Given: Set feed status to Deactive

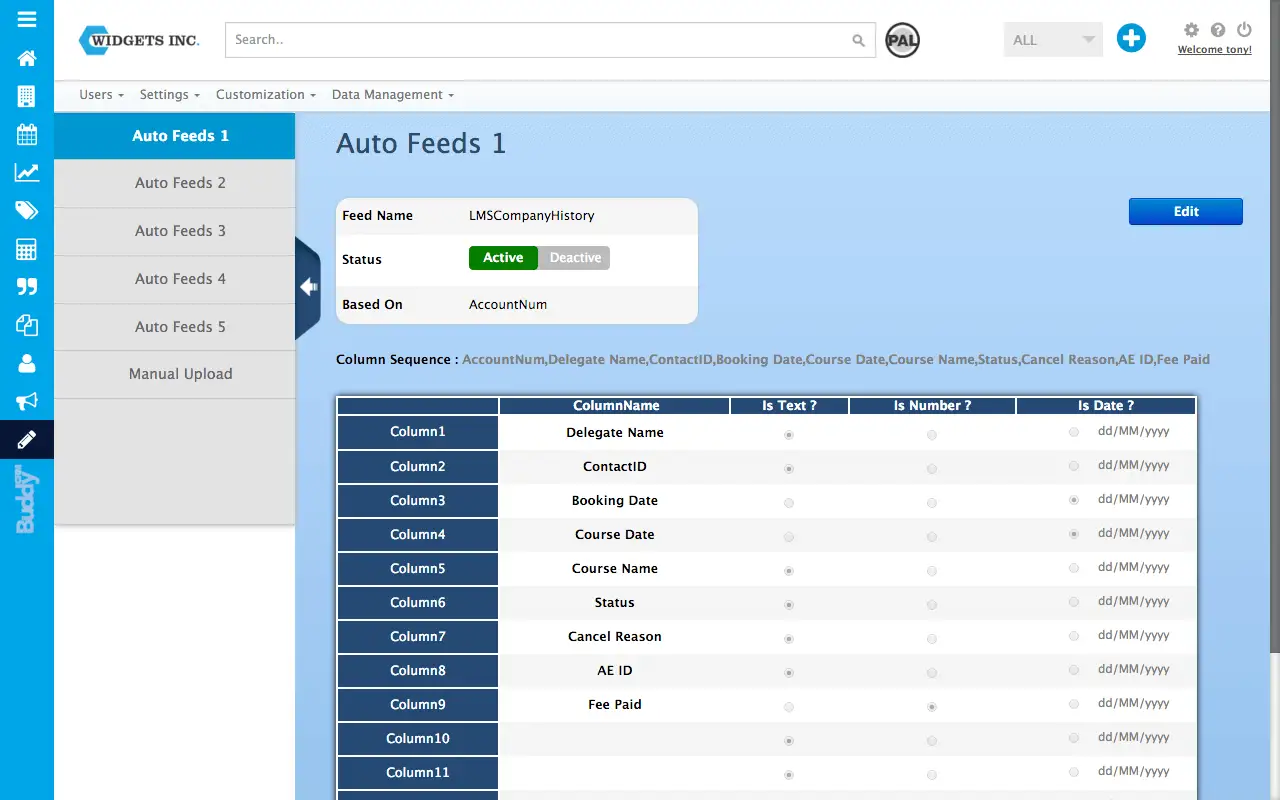Looking at the screenshot, I should click(575, 258).
